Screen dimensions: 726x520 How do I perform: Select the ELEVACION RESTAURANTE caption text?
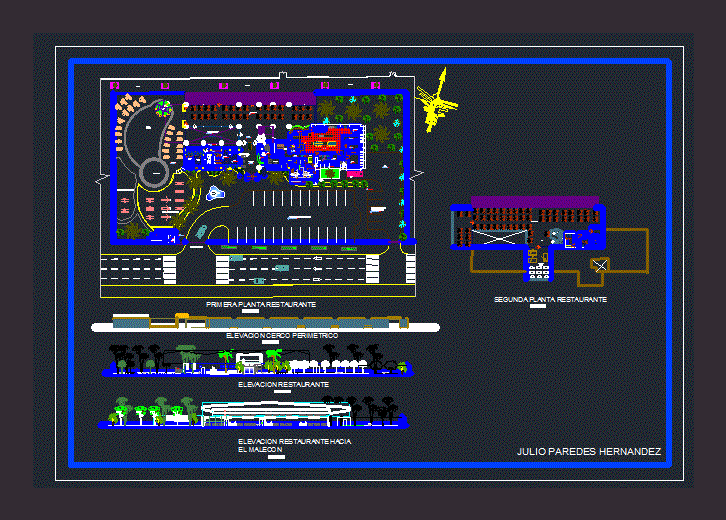click(x=283, y=384)
